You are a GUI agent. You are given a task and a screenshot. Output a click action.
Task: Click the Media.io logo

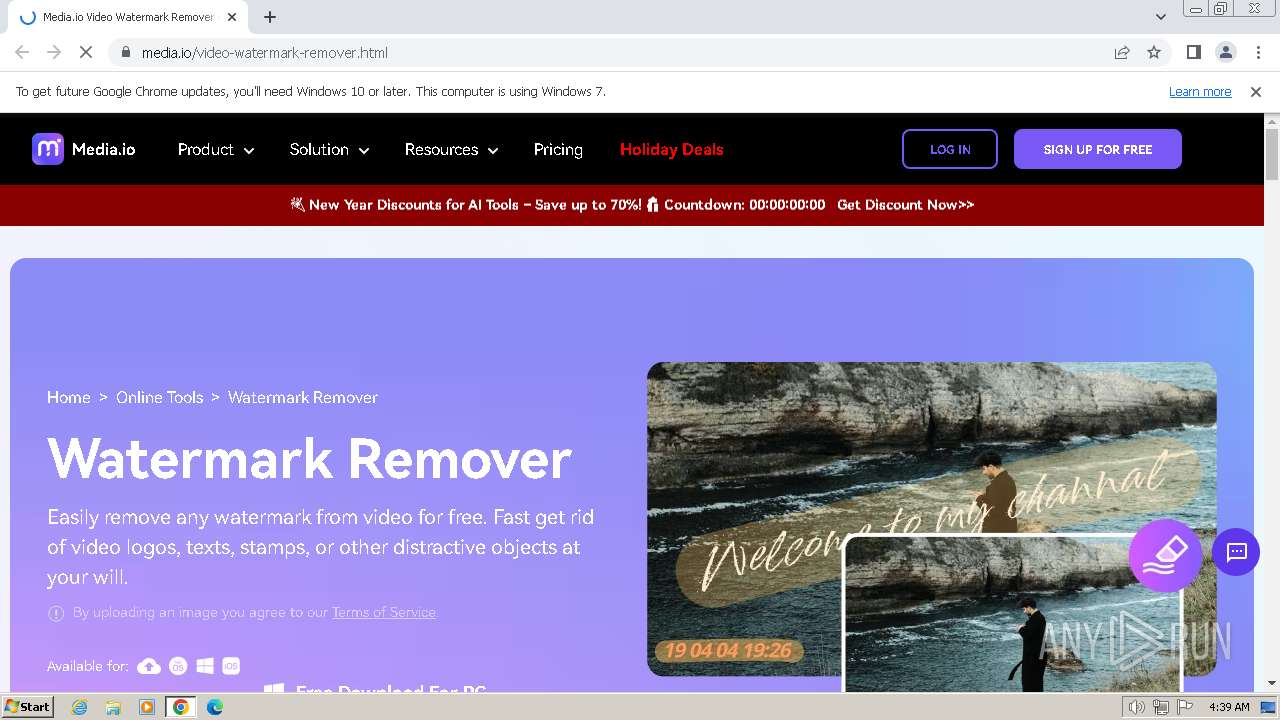coord(84,149)
